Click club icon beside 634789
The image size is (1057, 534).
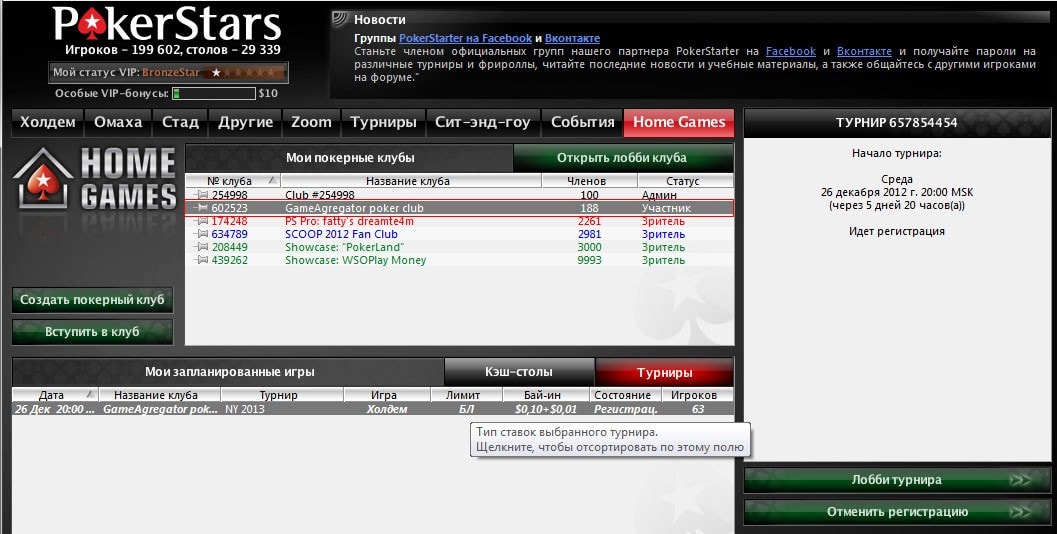coord(201,234)
